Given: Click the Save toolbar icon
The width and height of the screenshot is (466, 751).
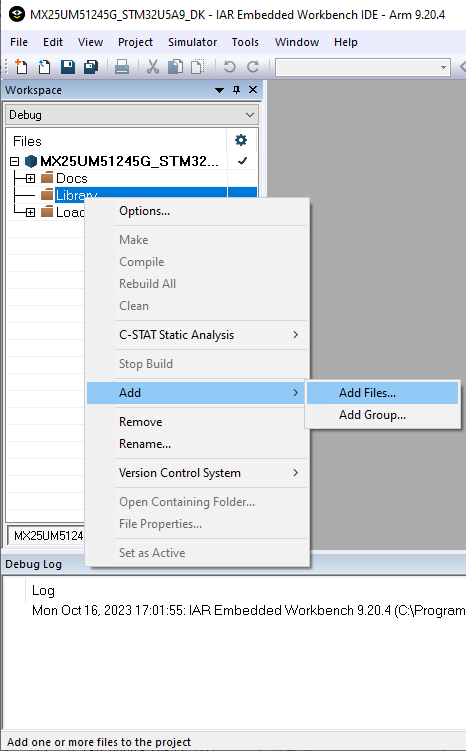Looking at the screenshot, I should click(68, 67).
